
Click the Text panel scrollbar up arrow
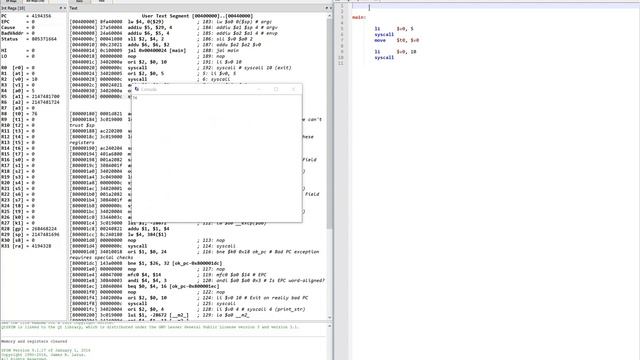329,16
